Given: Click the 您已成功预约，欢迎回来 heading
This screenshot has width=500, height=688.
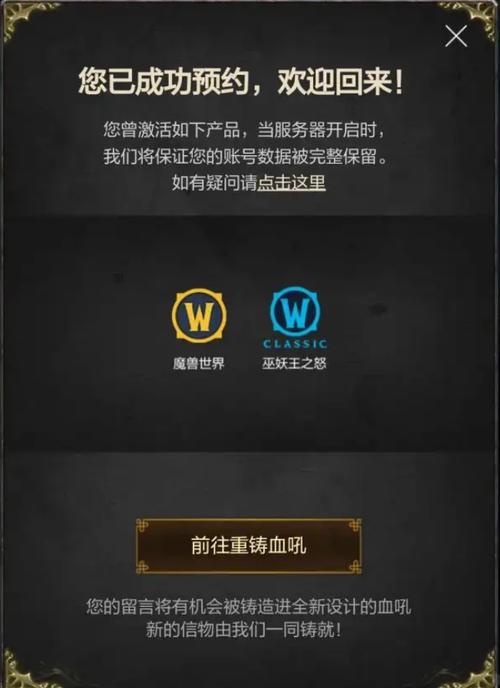Looking at the screenshot, I should (241, 82).
